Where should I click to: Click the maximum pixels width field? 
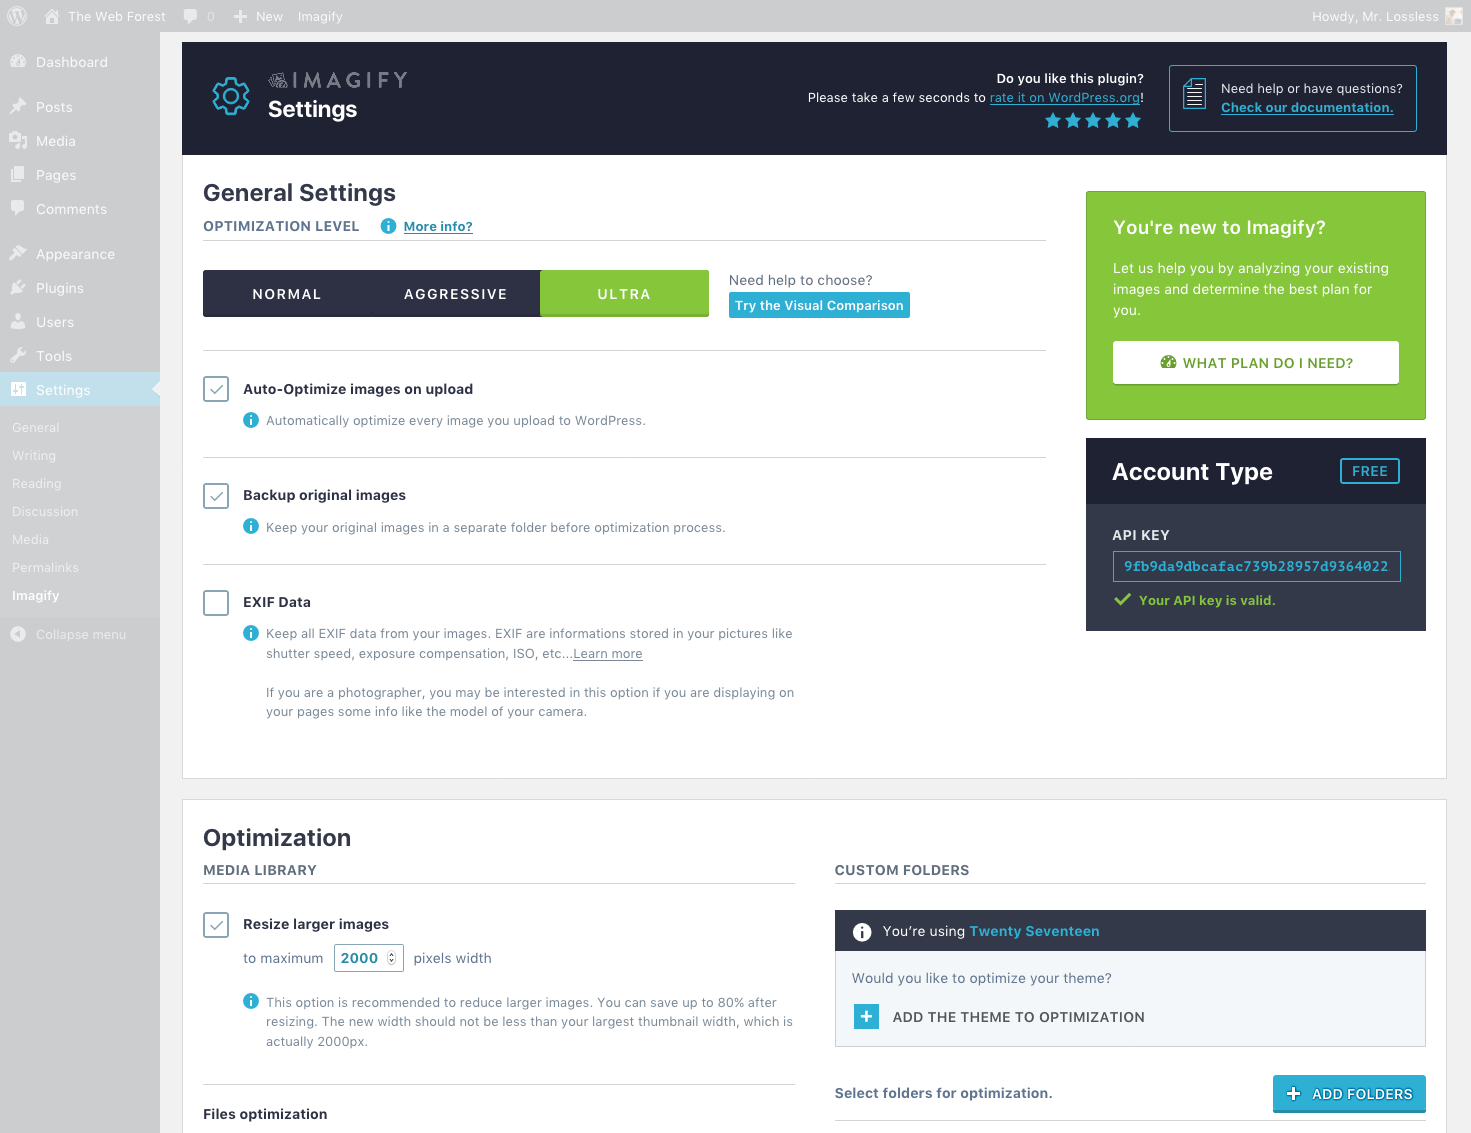pos(369,958)
